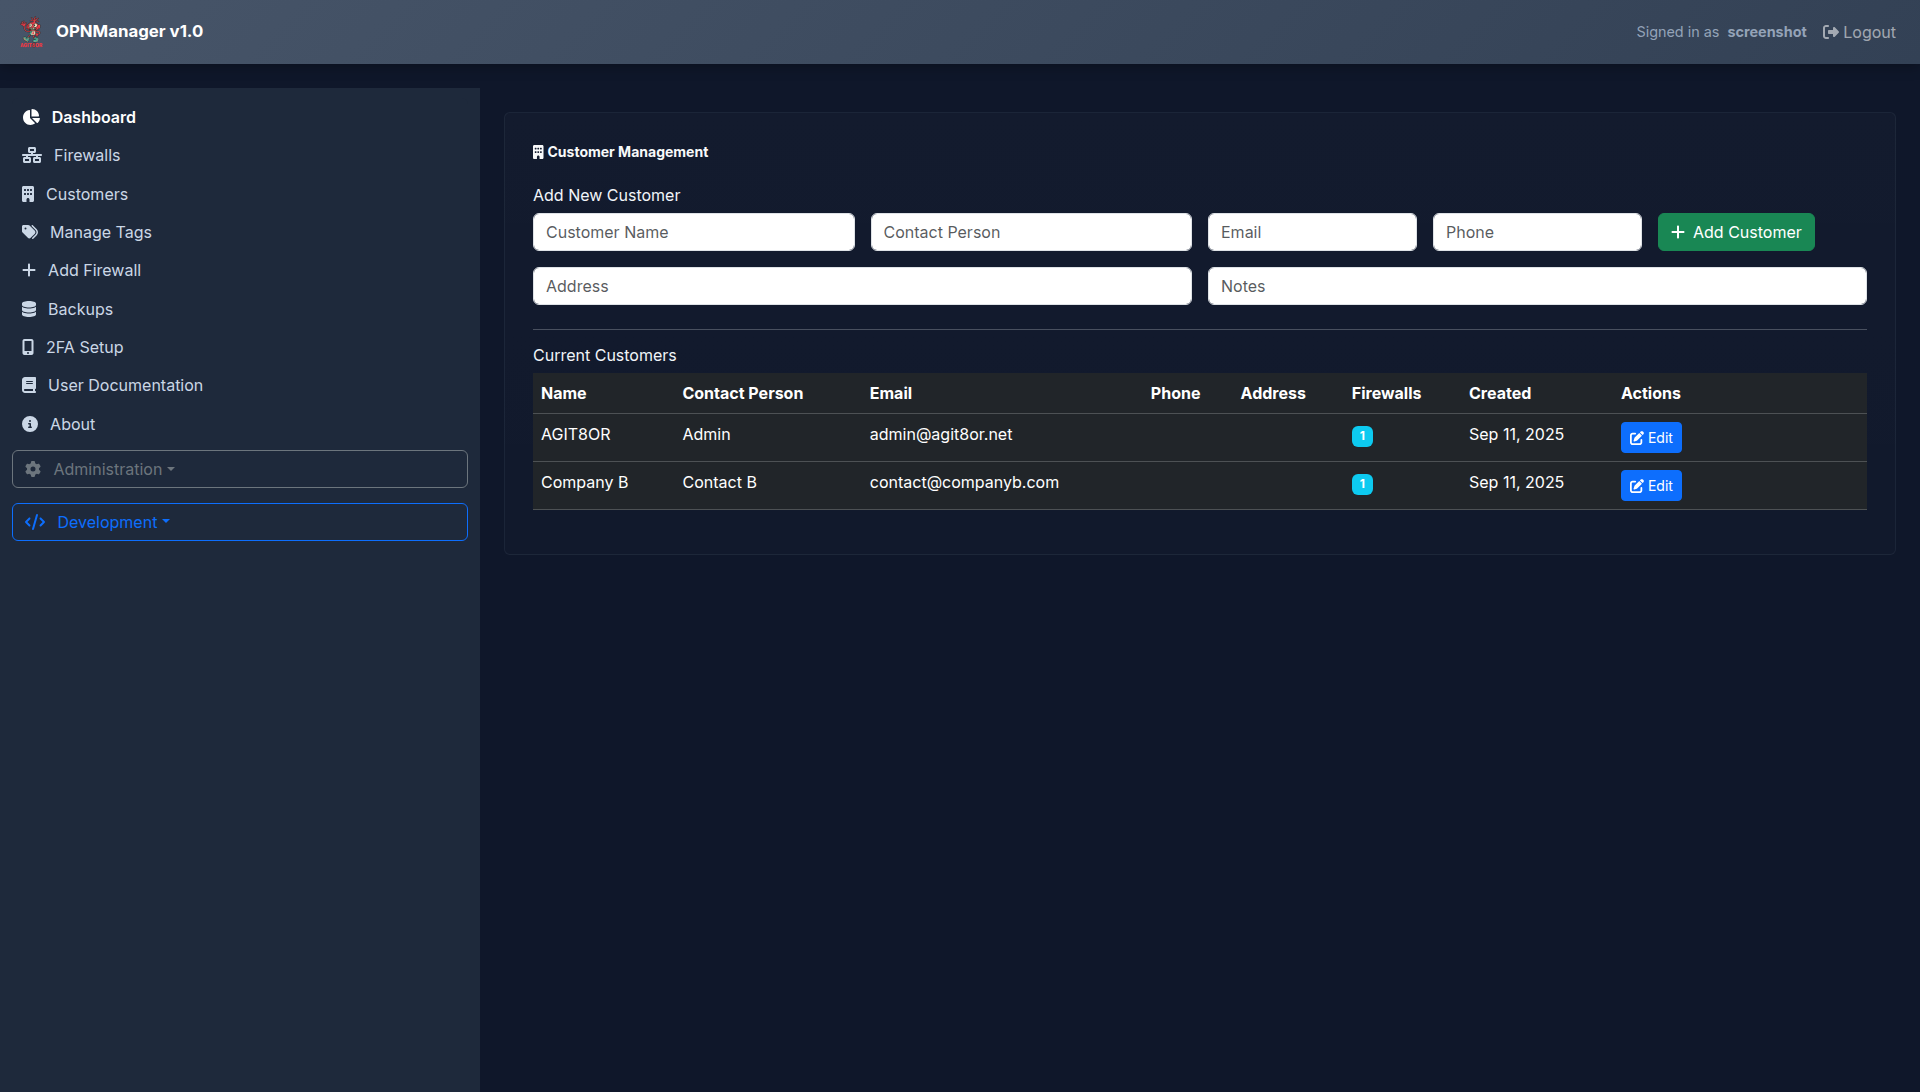Expand the Development dropdown
Screen dimensions: 1920x1092
240,522
